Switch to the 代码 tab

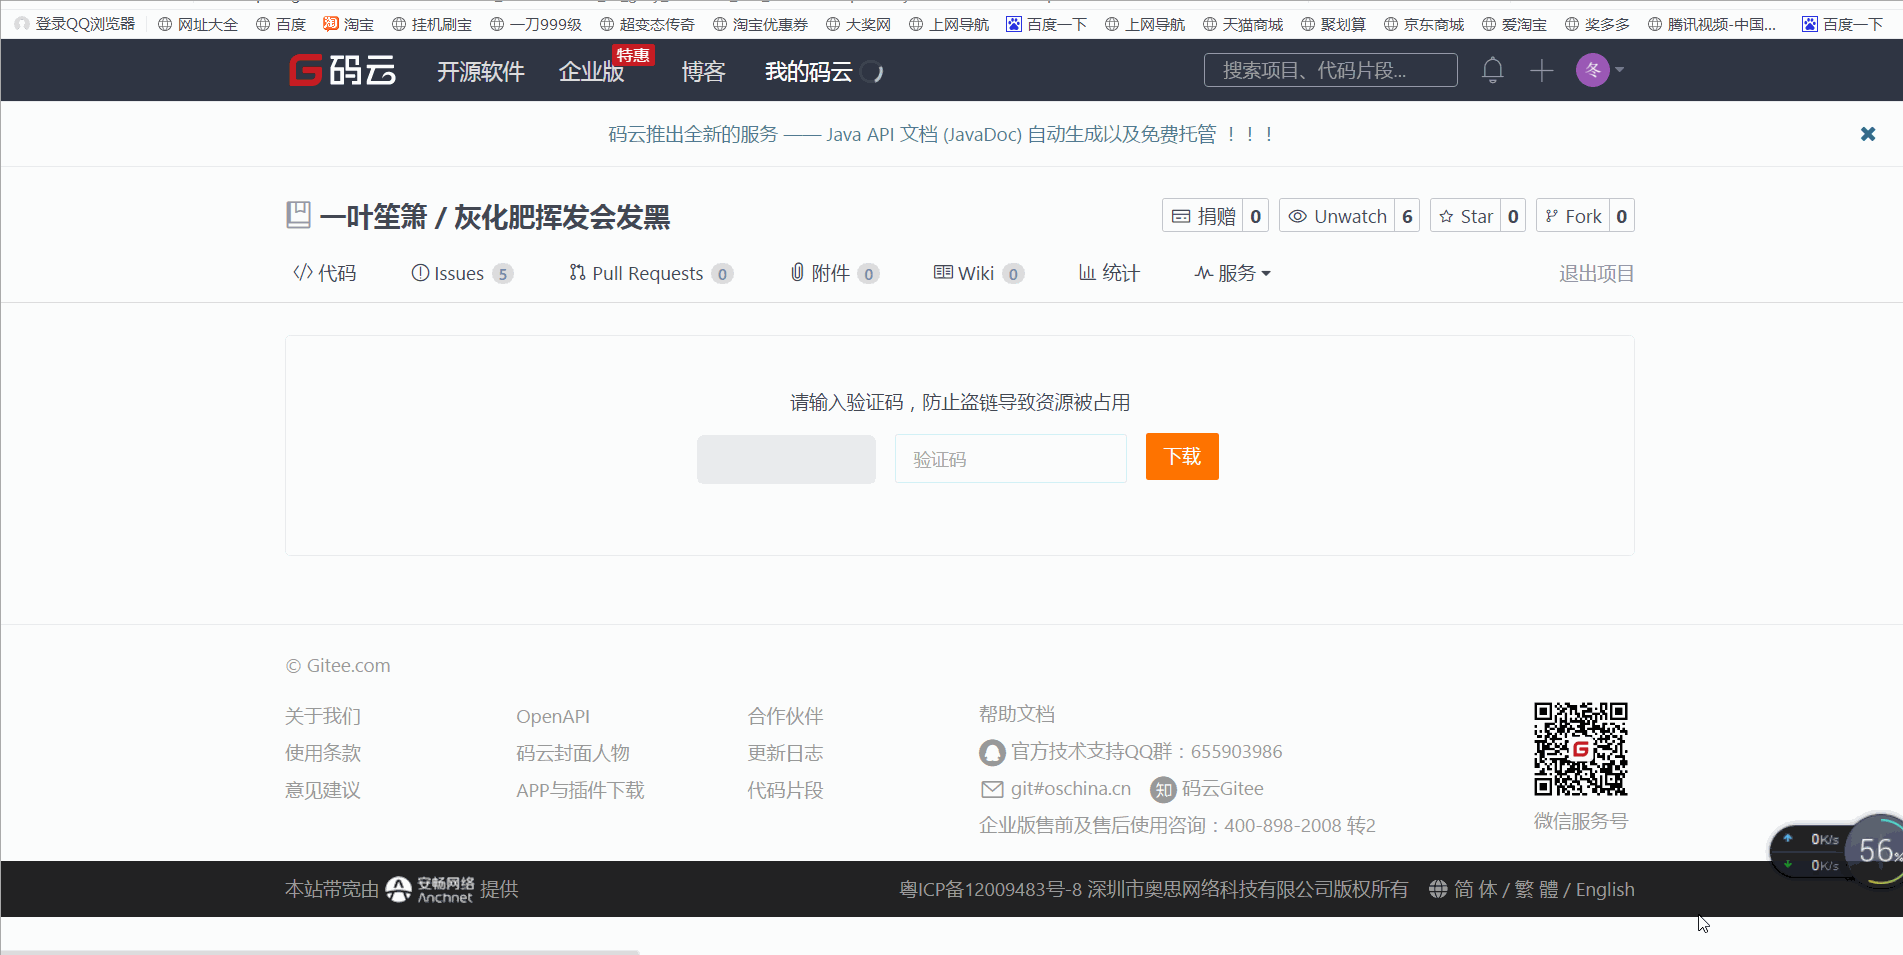(324, 273)
